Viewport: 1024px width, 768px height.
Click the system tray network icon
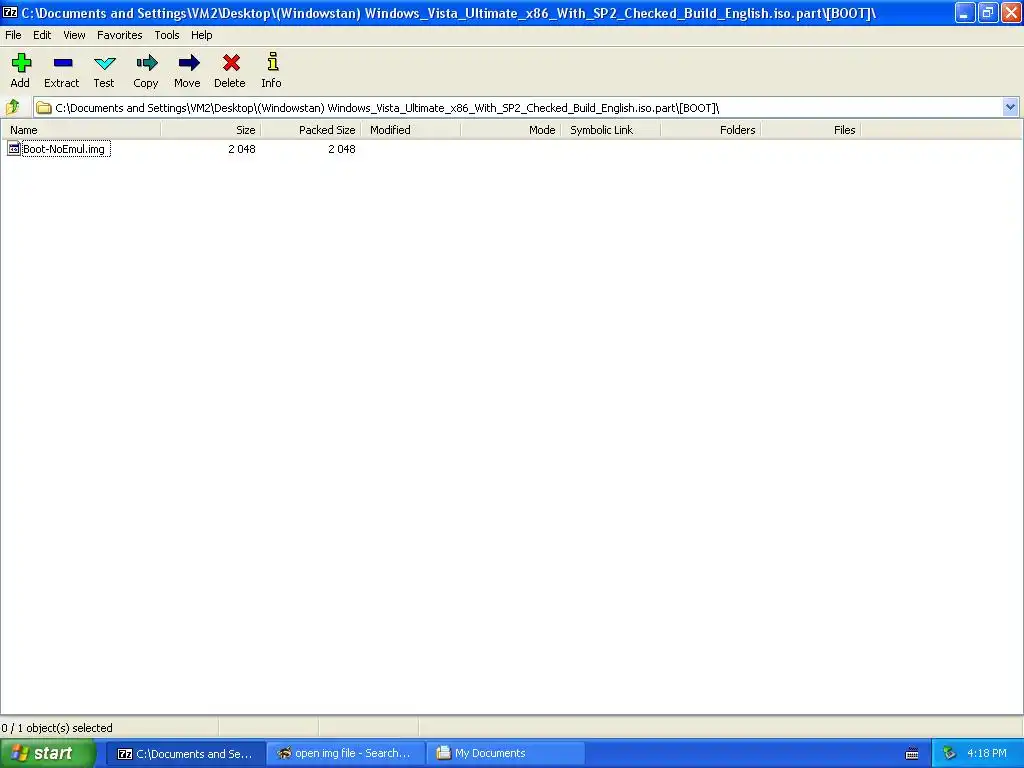[x=949, y=754]
